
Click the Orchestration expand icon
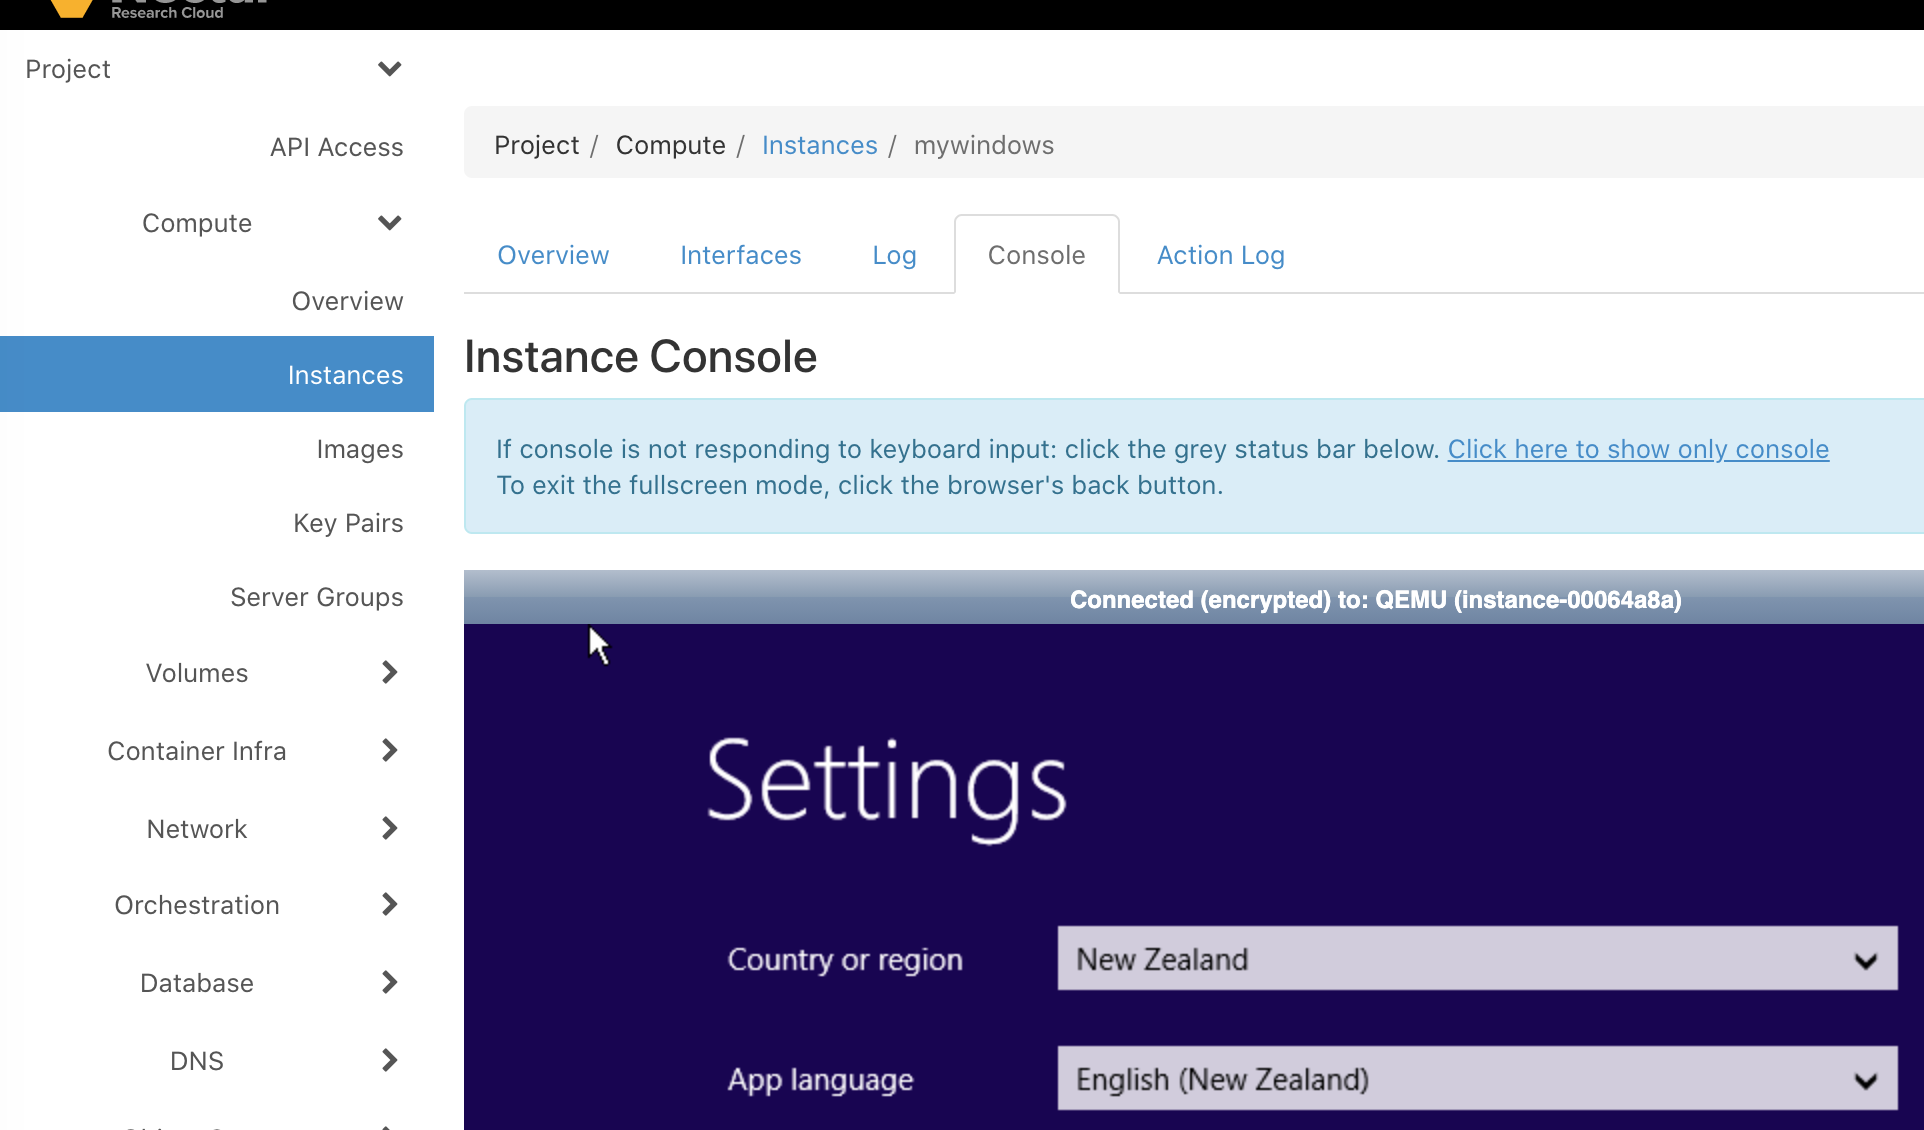389,904
